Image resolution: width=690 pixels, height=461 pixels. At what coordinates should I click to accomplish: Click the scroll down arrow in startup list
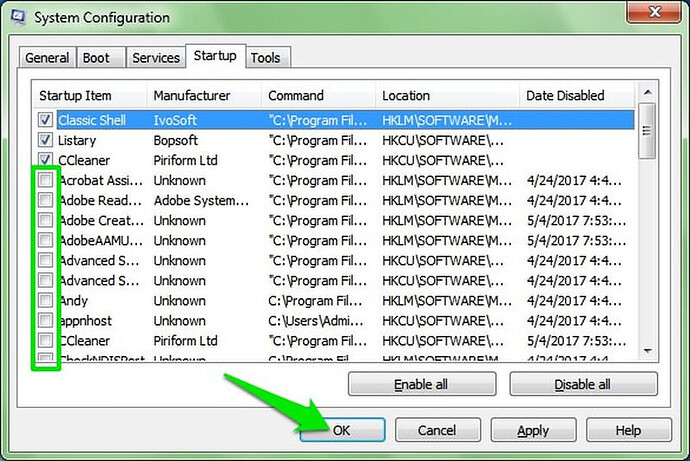click(647, 351)
